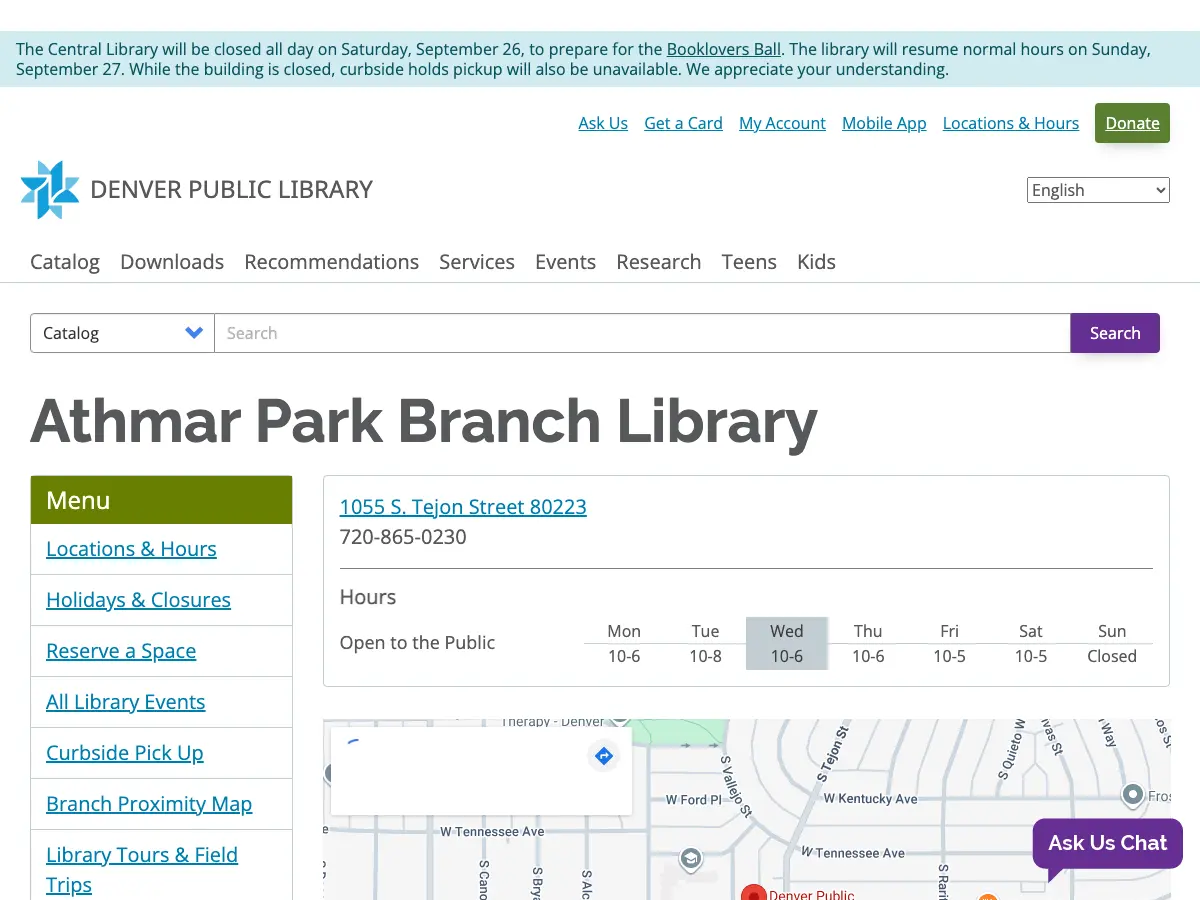Click the Wed hours column header

(x=786, y=631)
